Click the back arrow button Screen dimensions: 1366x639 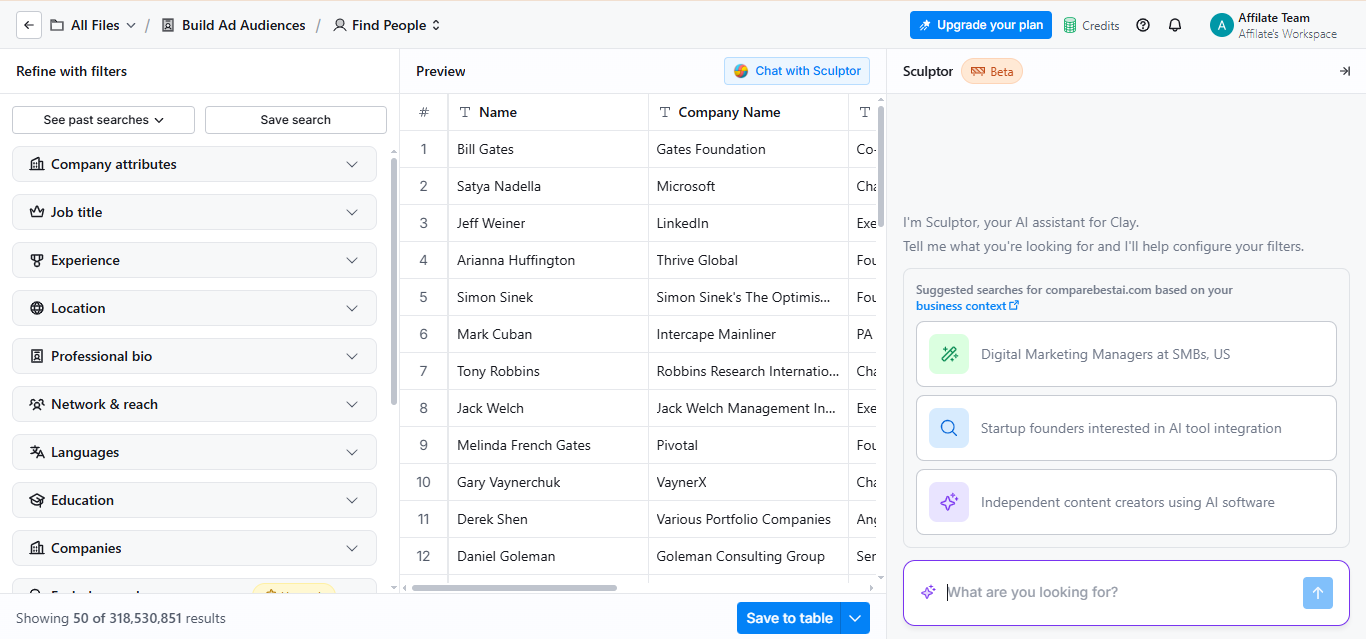pyautogui.click(x=29, y=25)
